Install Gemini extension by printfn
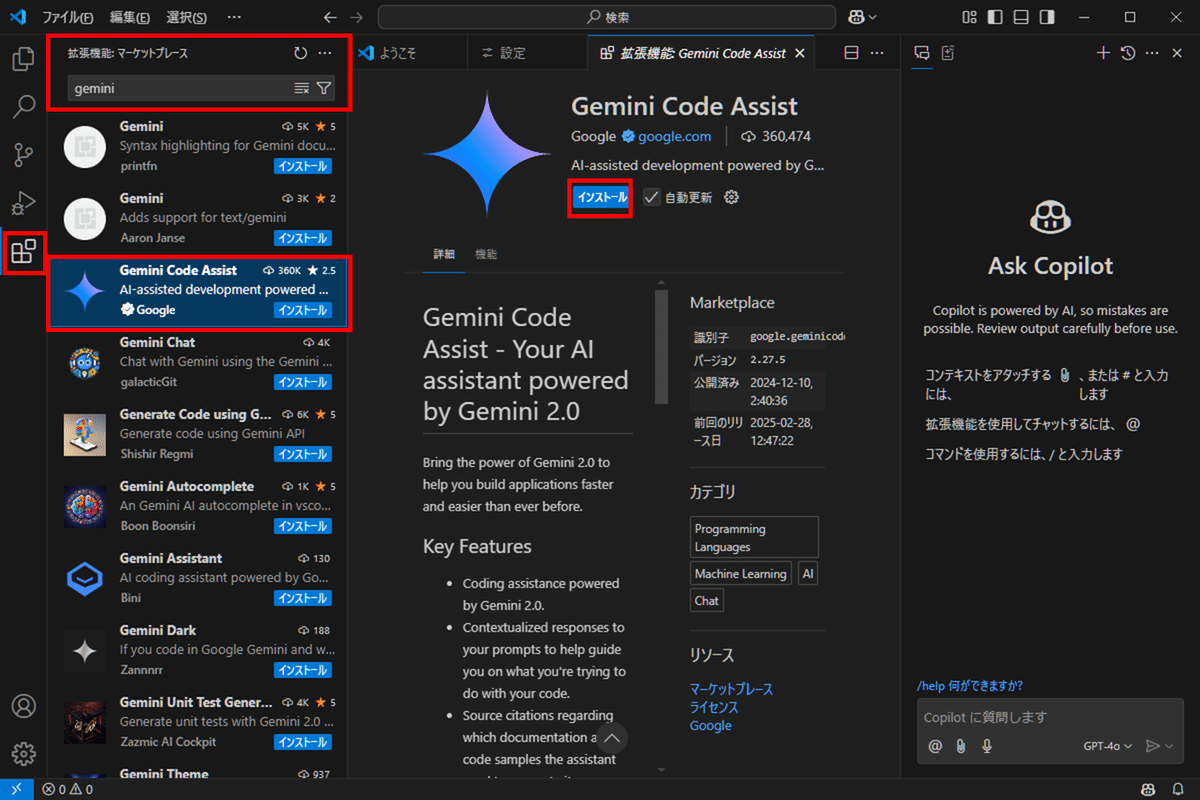1200x800 pixels. [302, 166]
